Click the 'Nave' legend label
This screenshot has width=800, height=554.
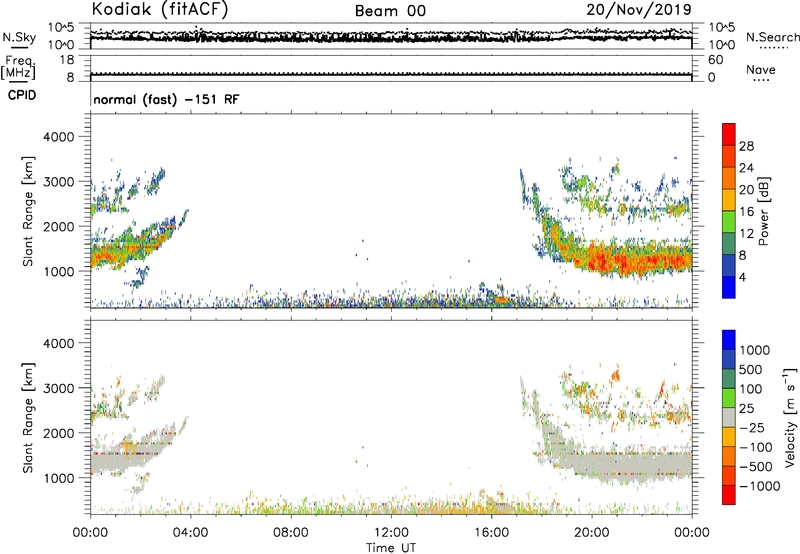[761, 69]
